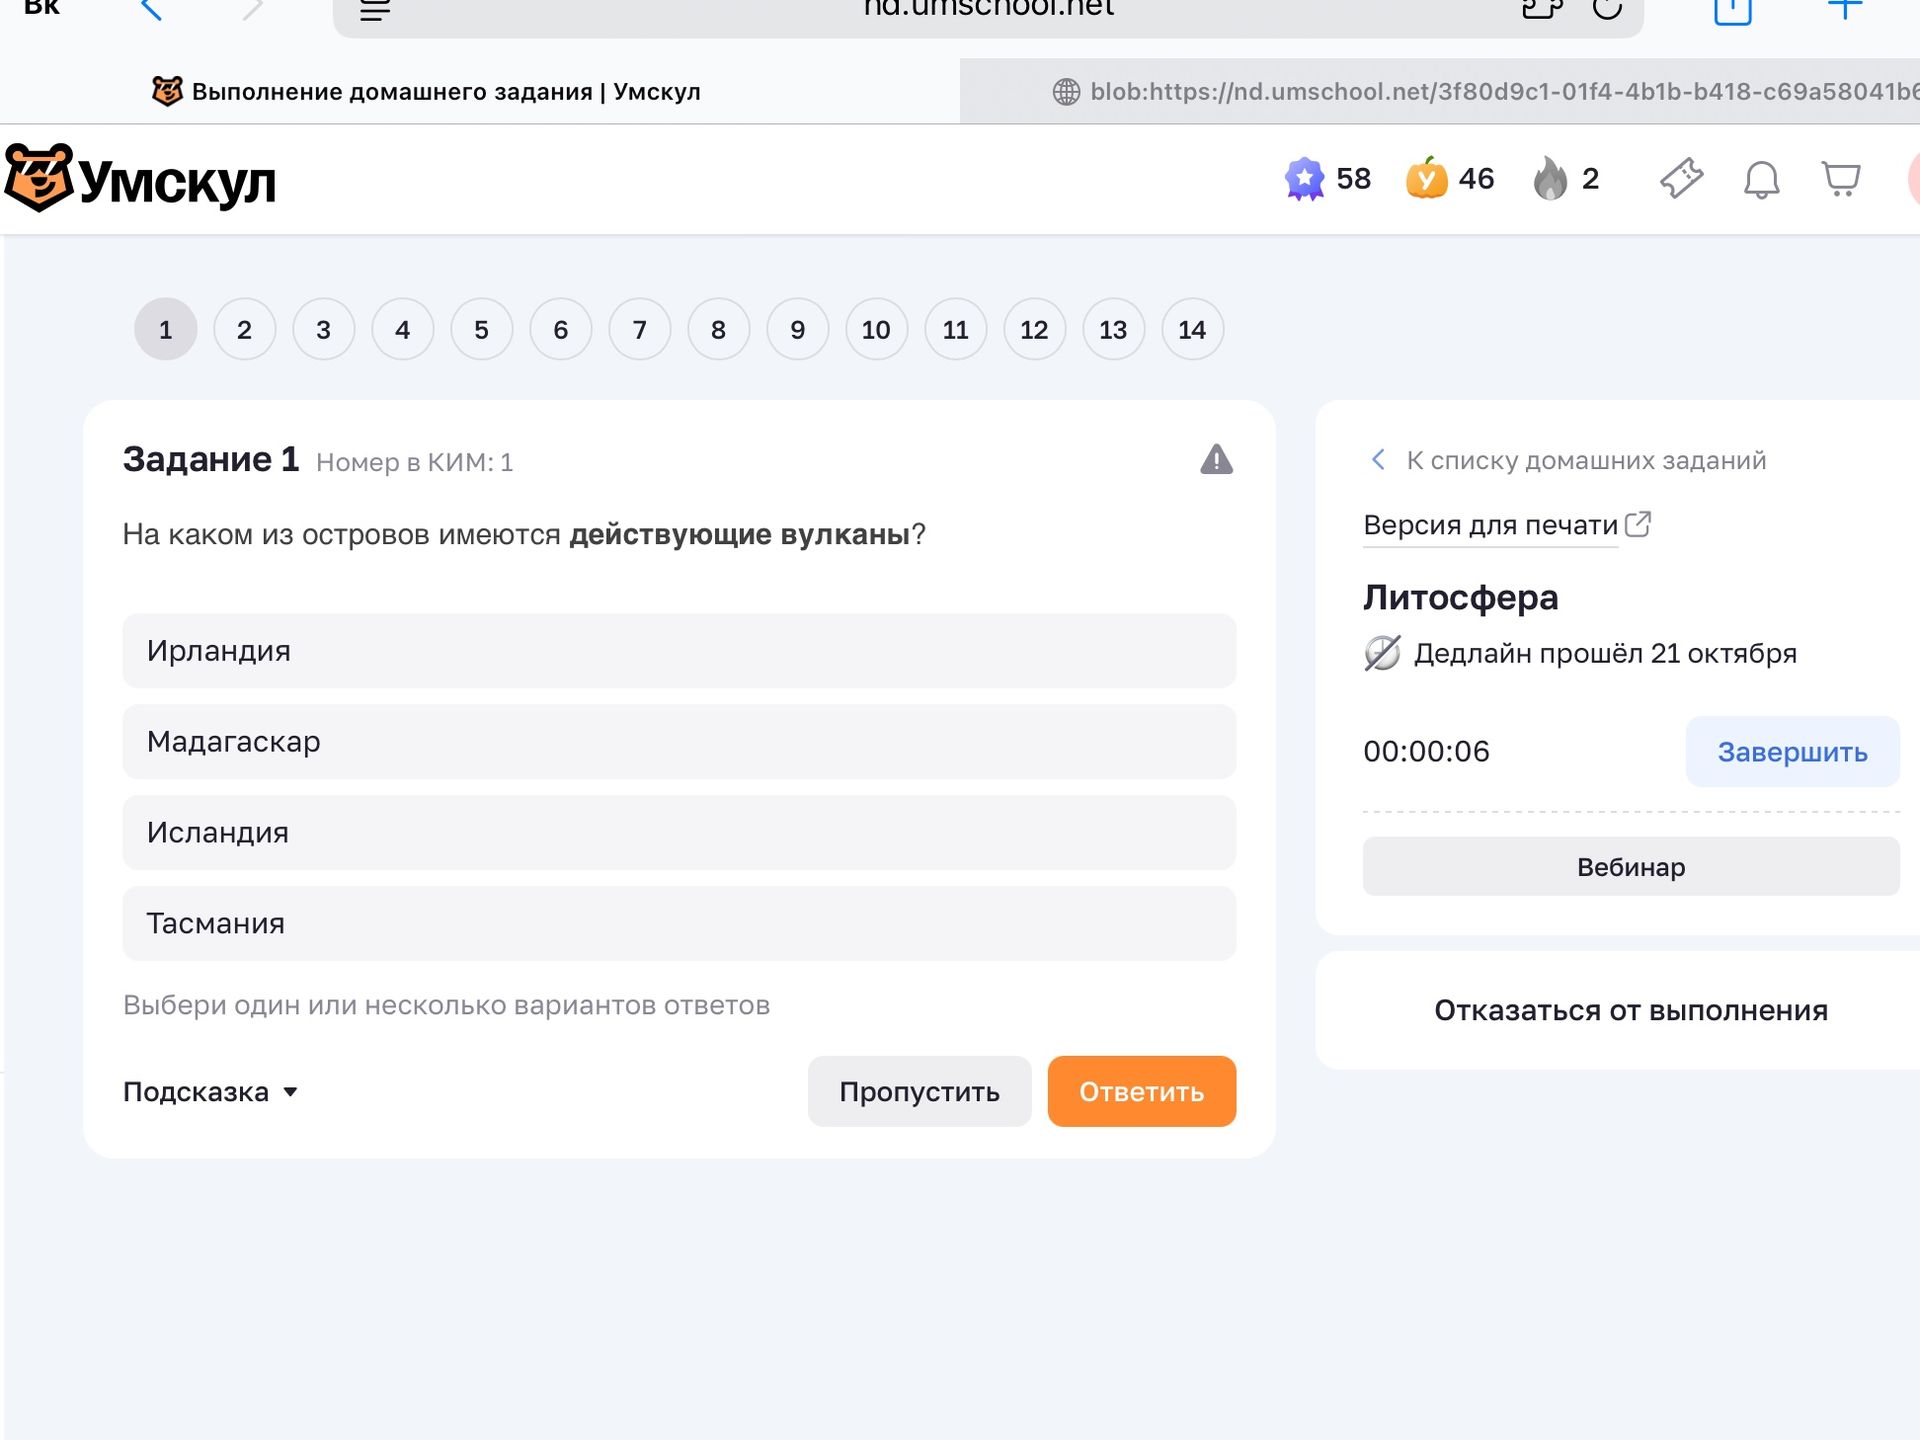Viewport: 1920px width, 1440px height.
Task: Click the browser extensions puzzle icon
Action: coord(1541,9)
